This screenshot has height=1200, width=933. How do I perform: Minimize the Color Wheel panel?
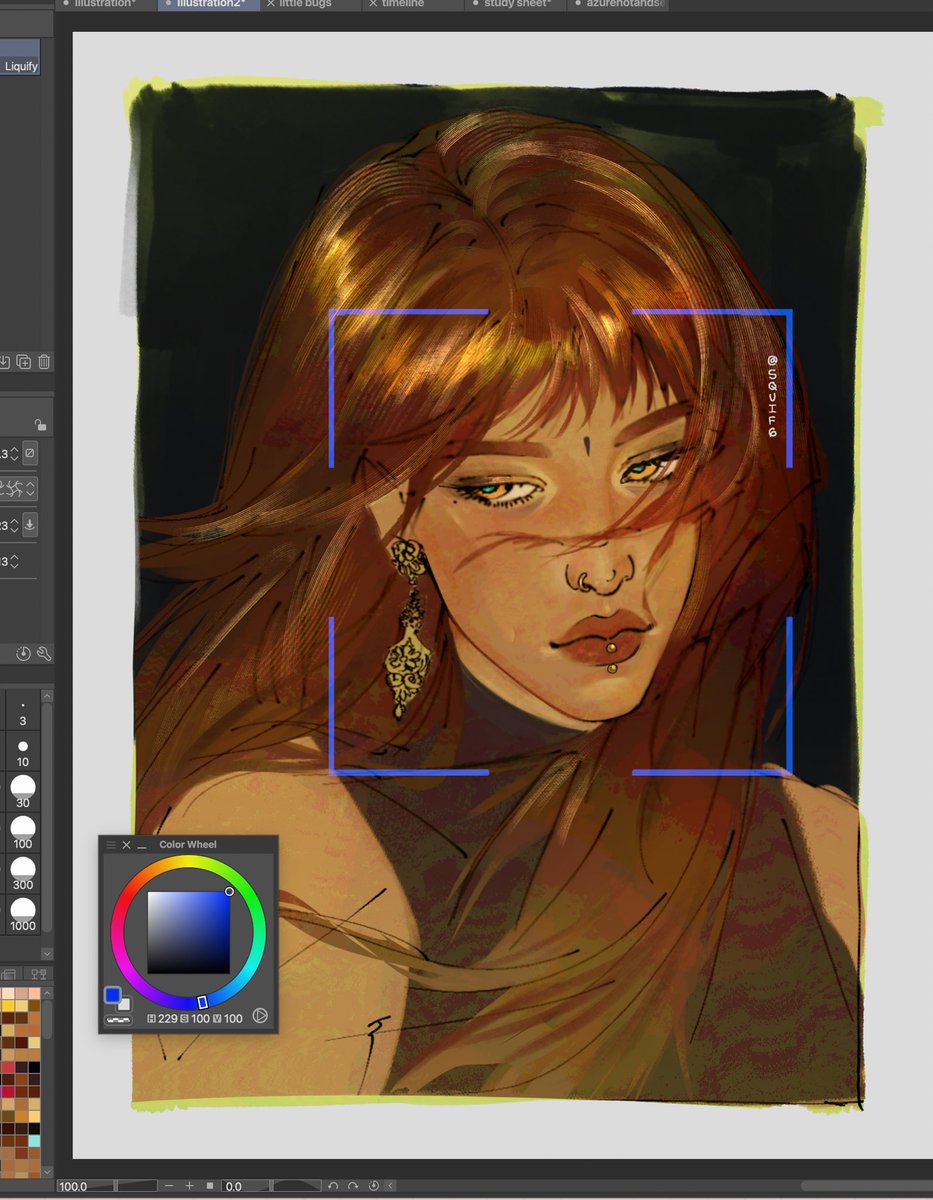coord(141,845)
